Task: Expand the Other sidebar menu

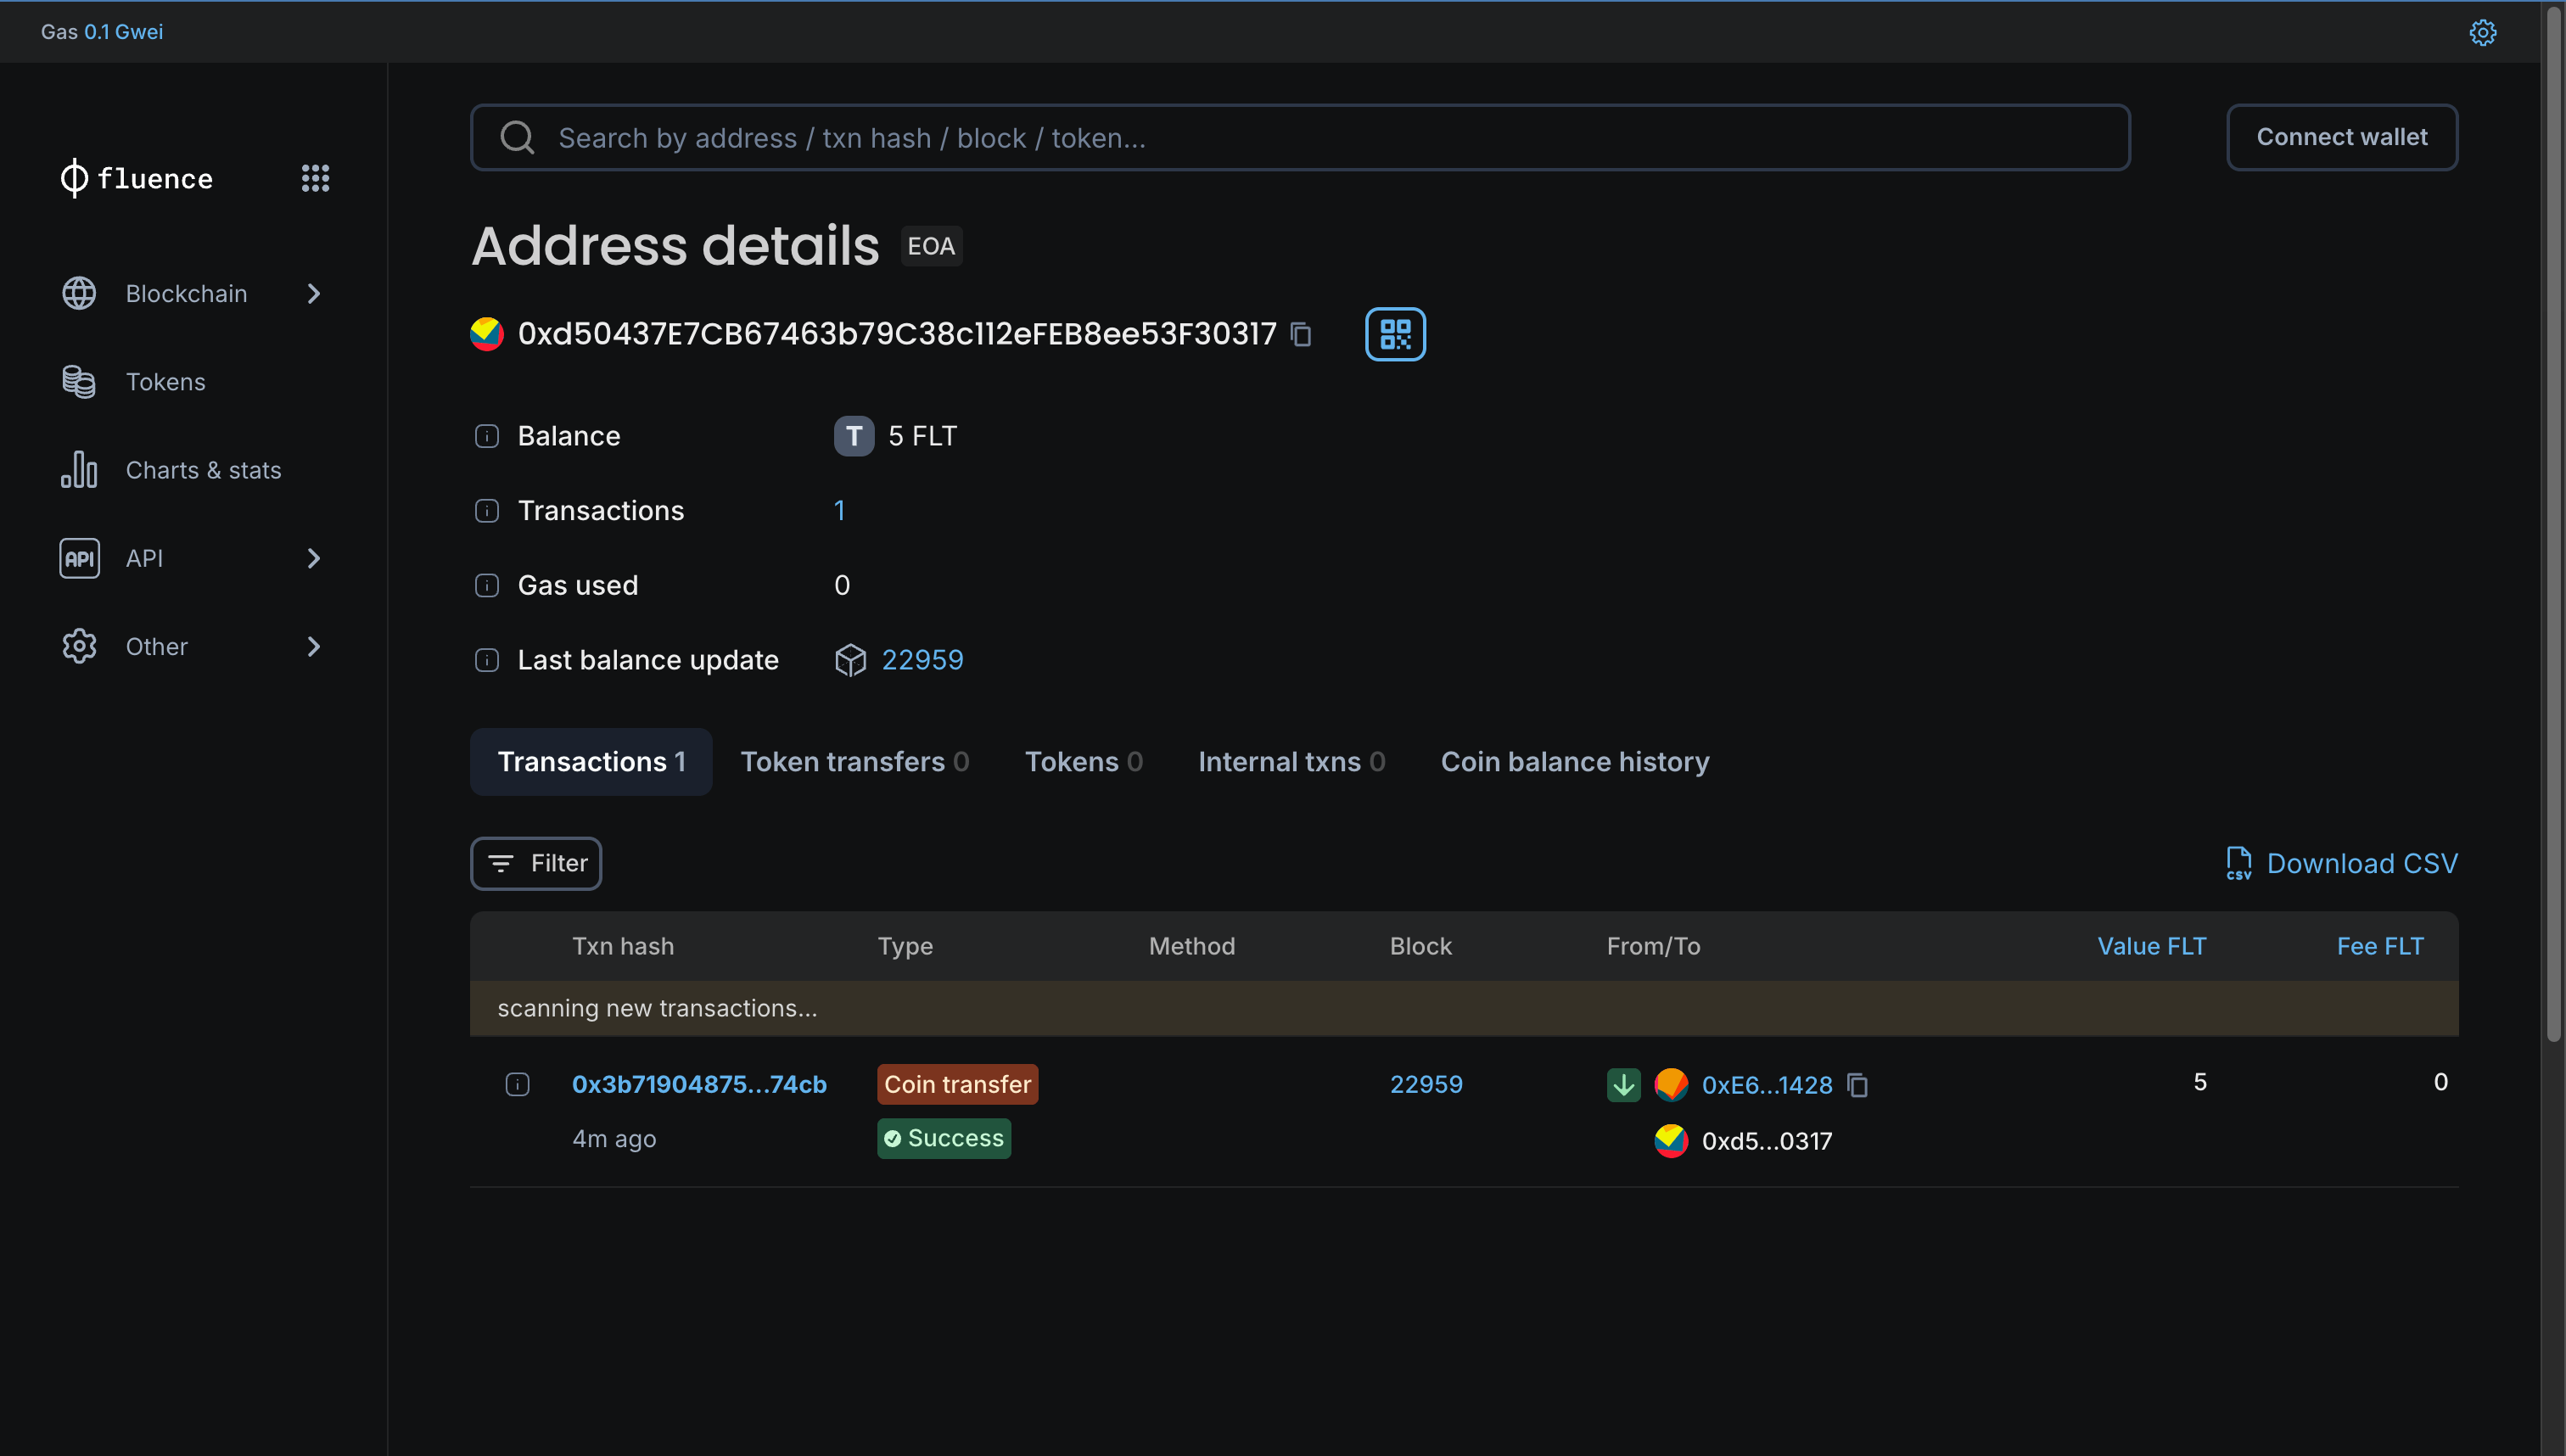Action: pos(314,645)
